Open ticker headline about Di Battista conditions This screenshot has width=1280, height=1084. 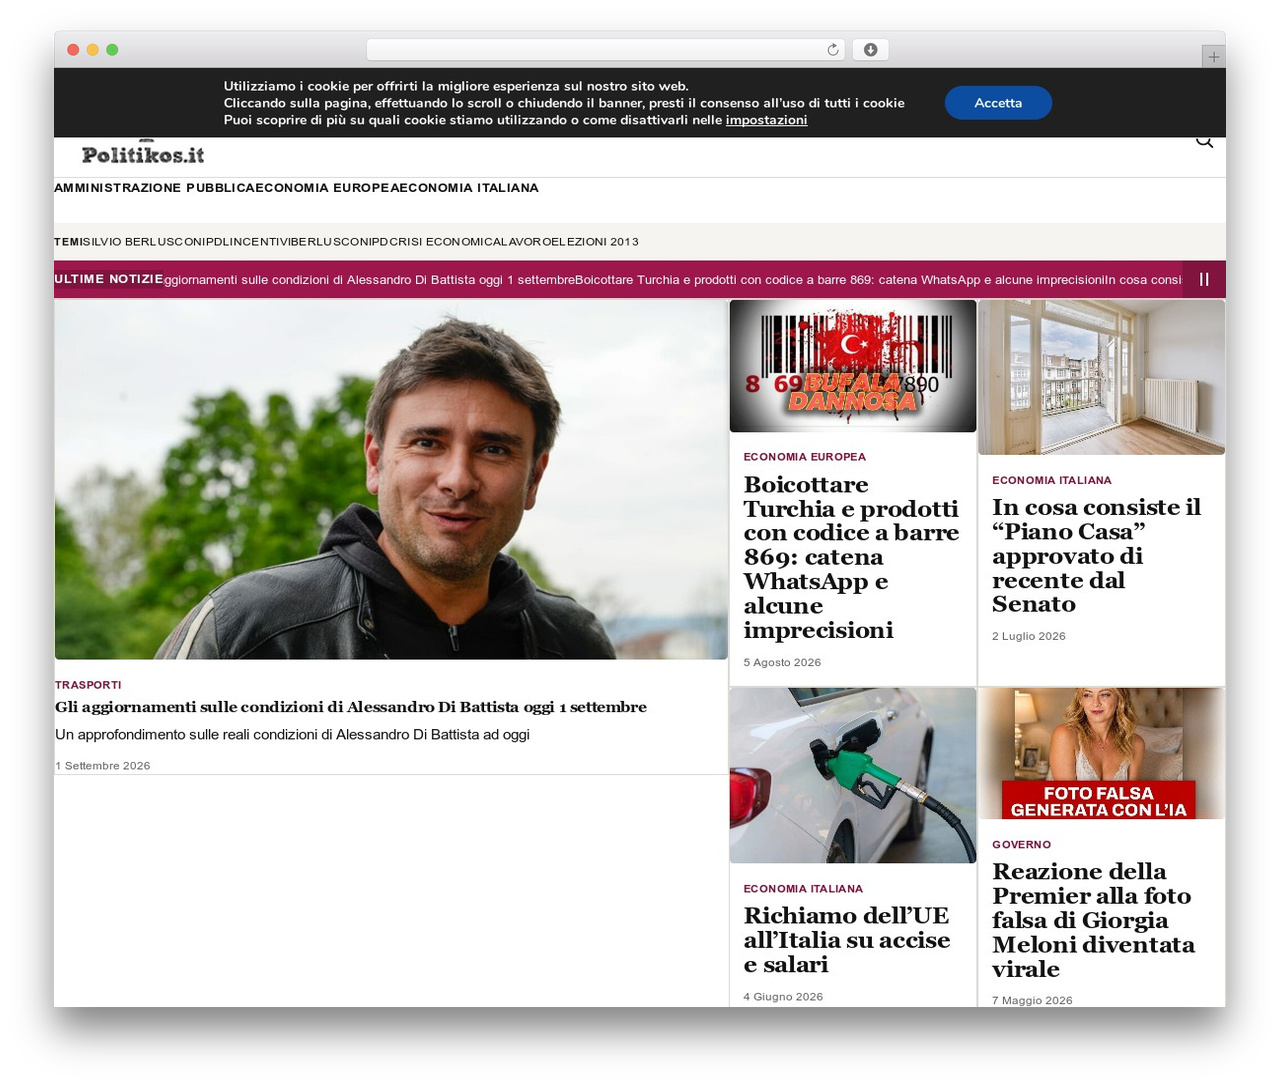point(369,280)
